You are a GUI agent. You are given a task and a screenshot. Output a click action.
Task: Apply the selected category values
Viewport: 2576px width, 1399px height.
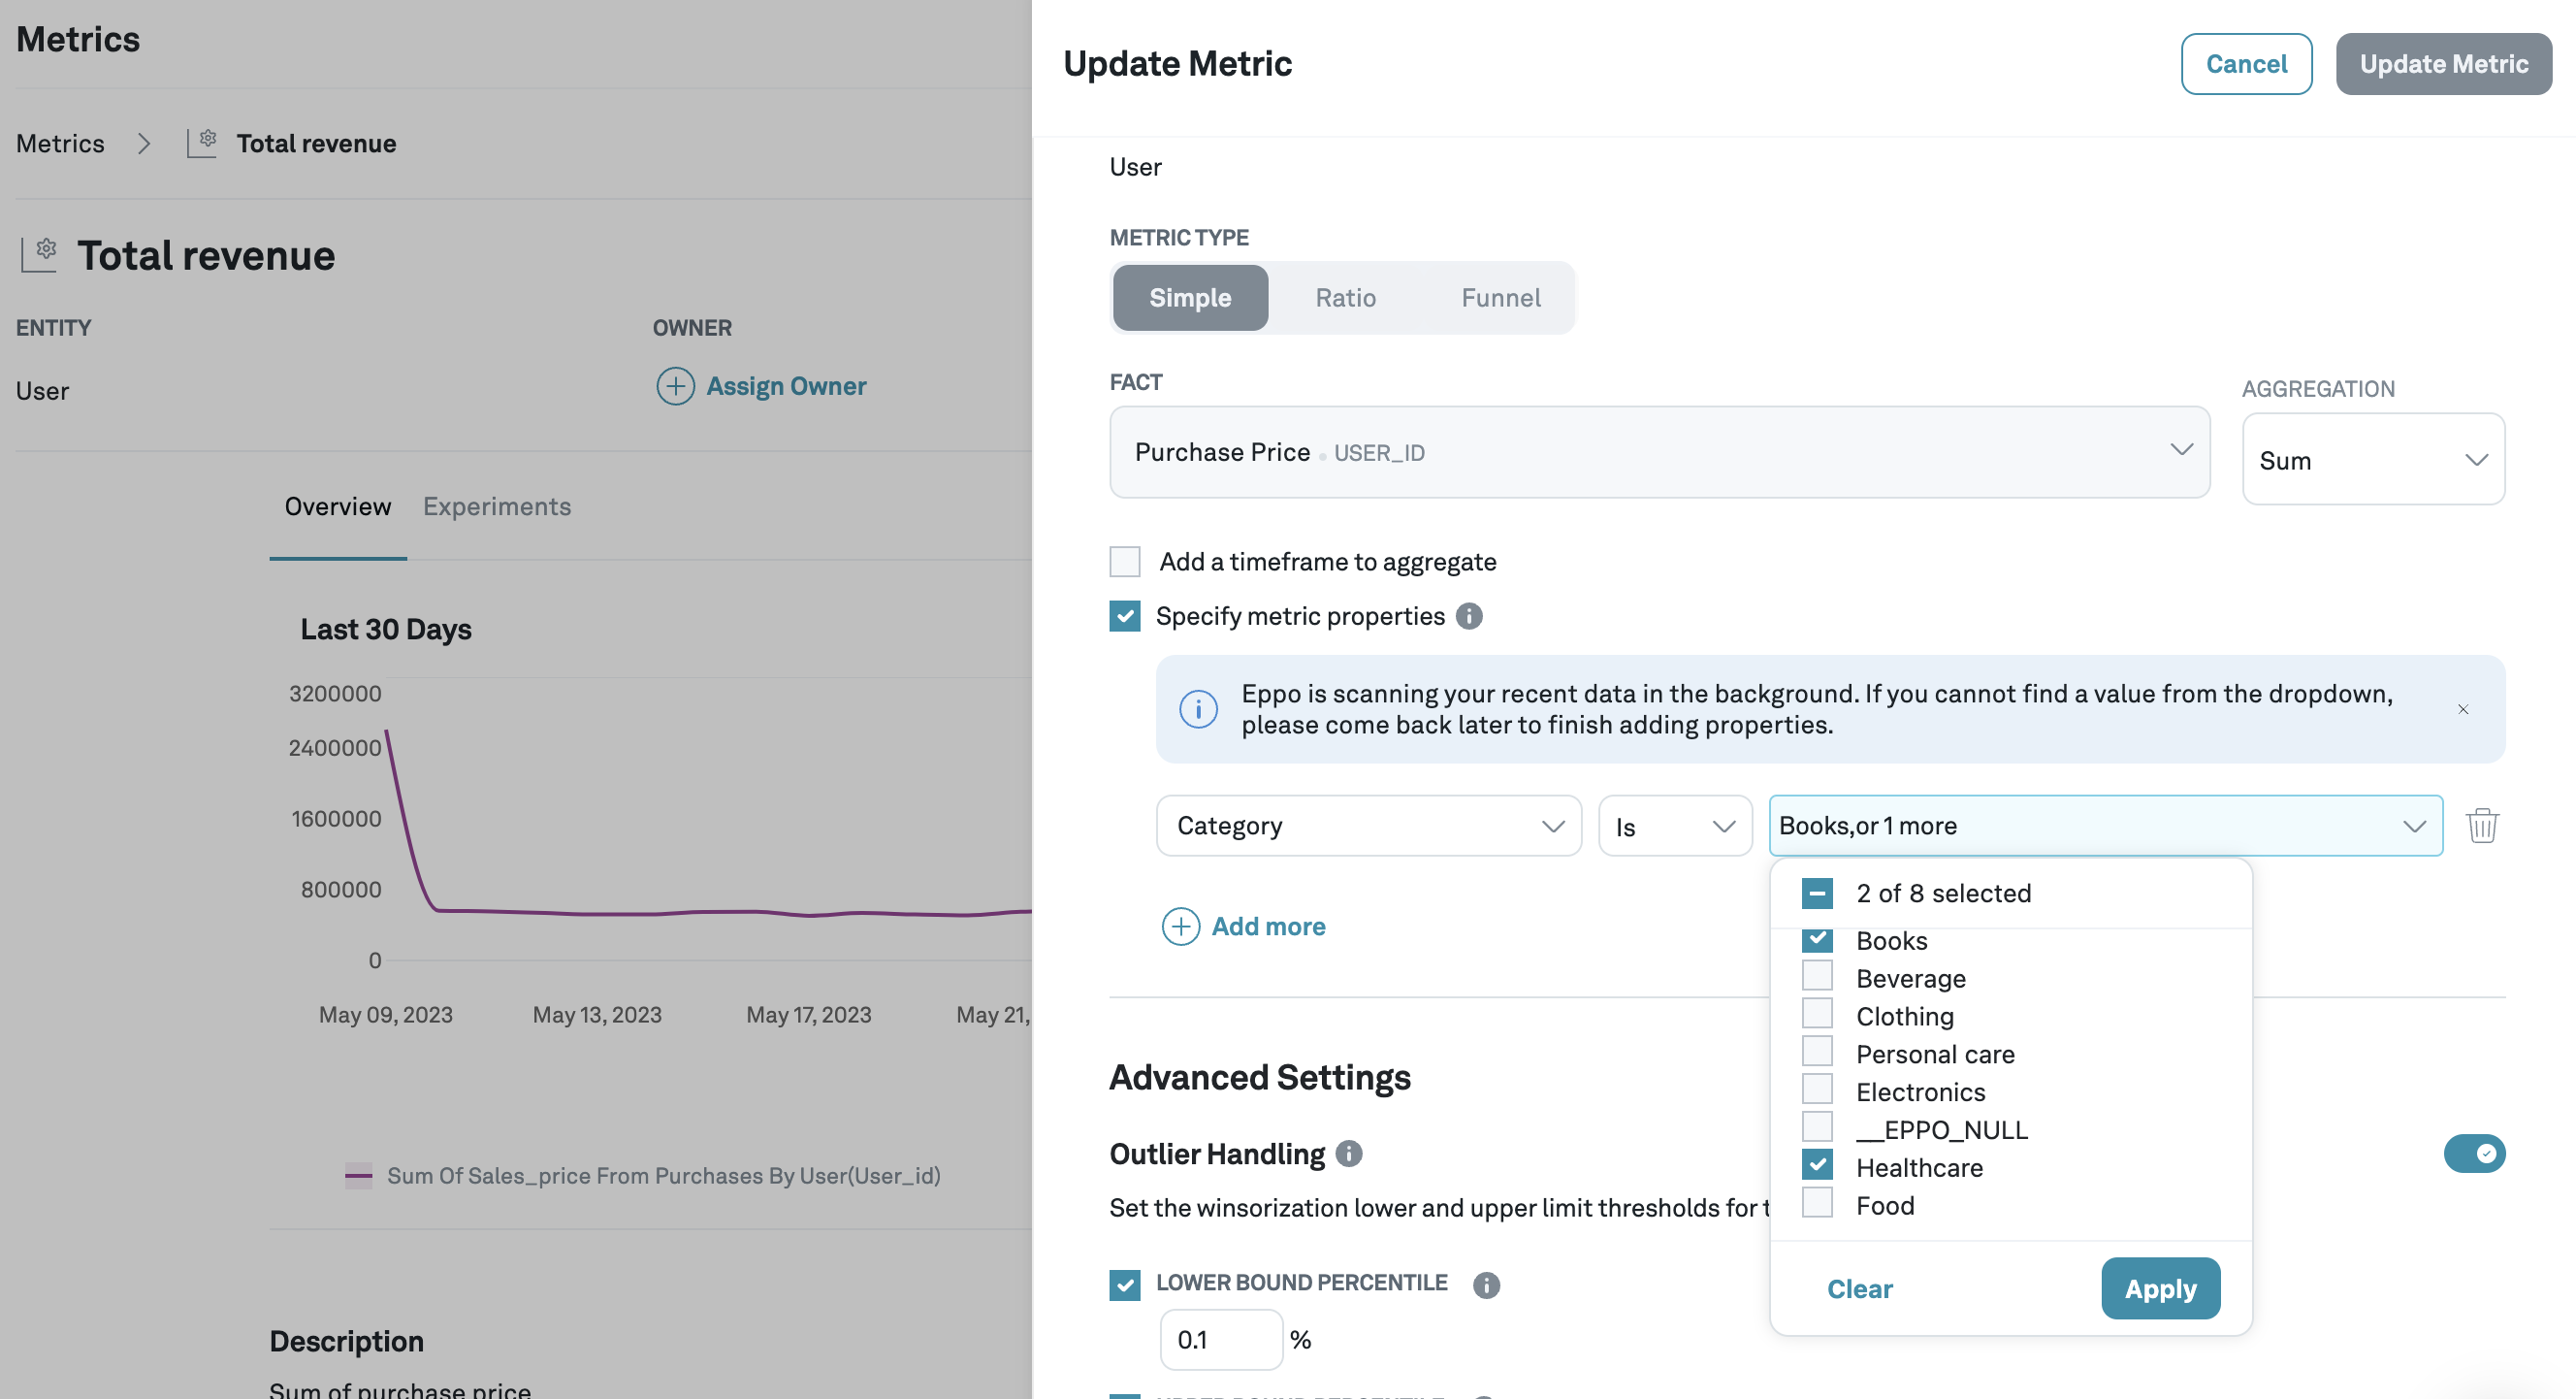(x=2159, y=1288)
